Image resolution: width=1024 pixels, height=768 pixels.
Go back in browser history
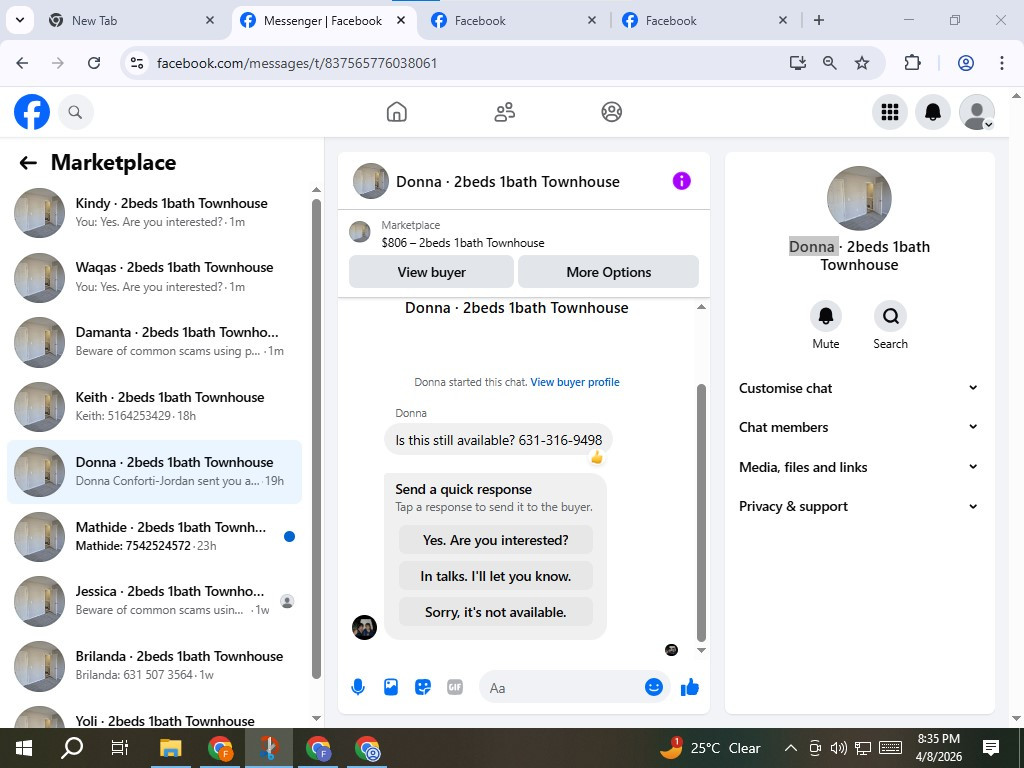[22, 63]
